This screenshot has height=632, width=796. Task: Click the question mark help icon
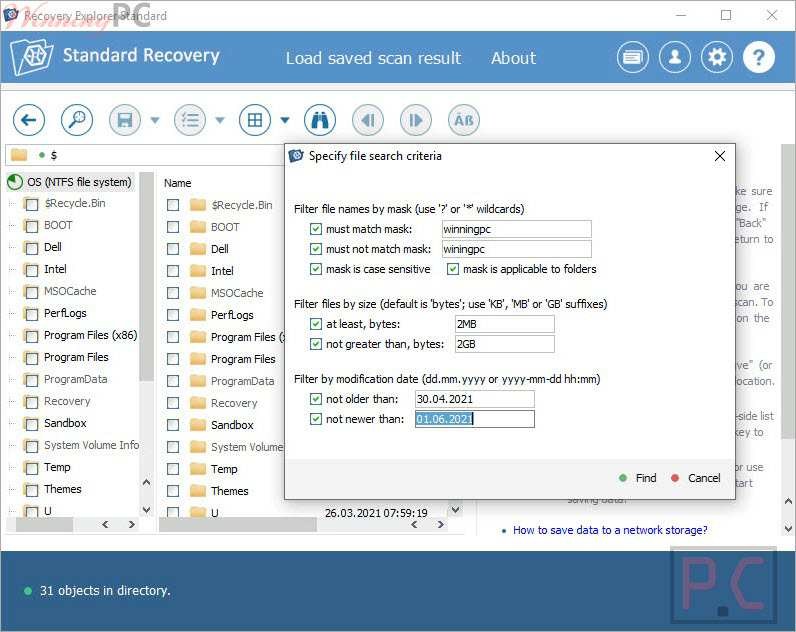click(x=759, y=57)
